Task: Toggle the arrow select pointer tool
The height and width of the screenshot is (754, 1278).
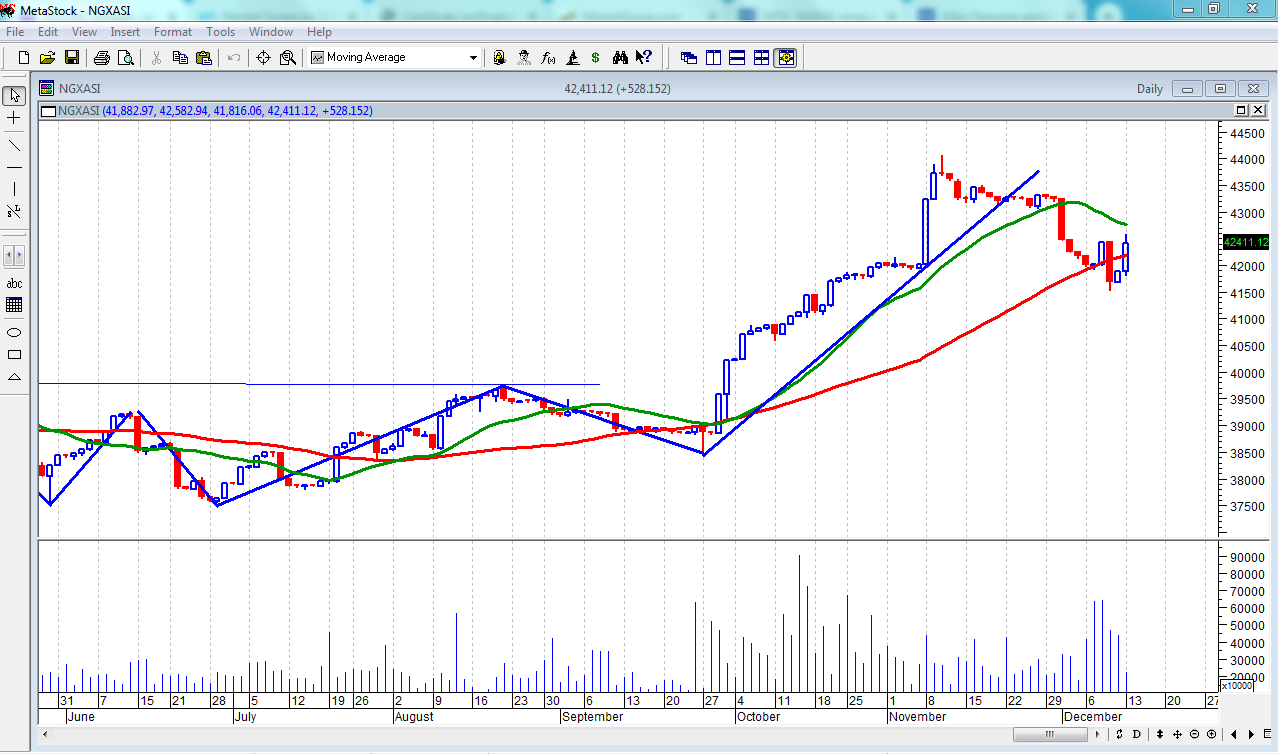Action: pyautogui.click(x=14, y=96)
